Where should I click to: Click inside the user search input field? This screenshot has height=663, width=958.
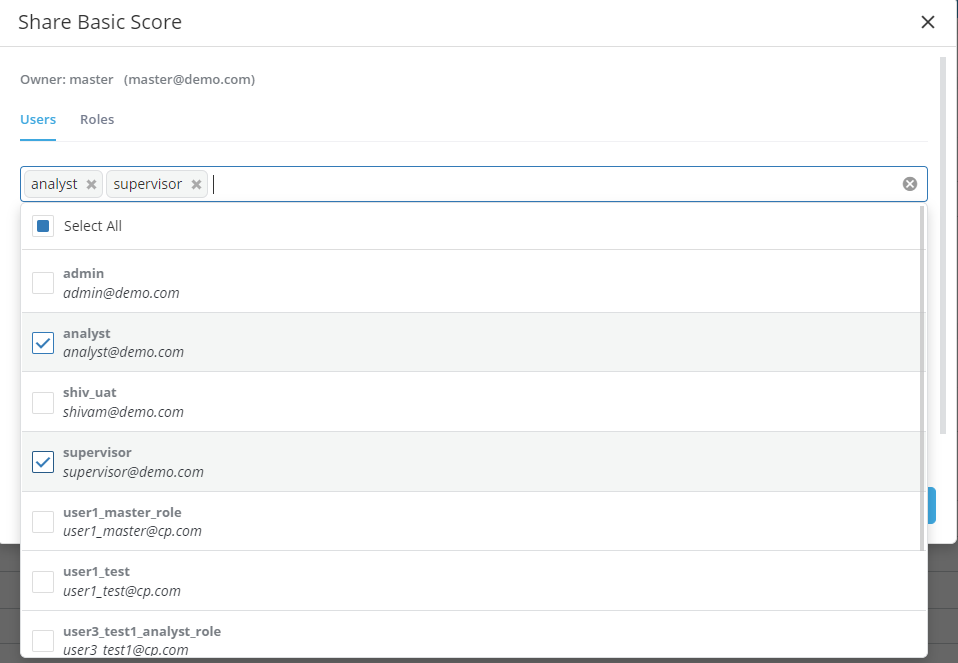(550, 184)
